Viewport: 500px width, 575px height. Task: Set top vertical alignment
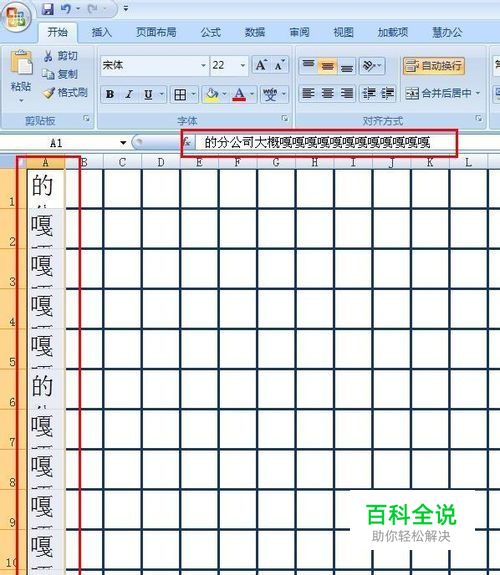308,66
